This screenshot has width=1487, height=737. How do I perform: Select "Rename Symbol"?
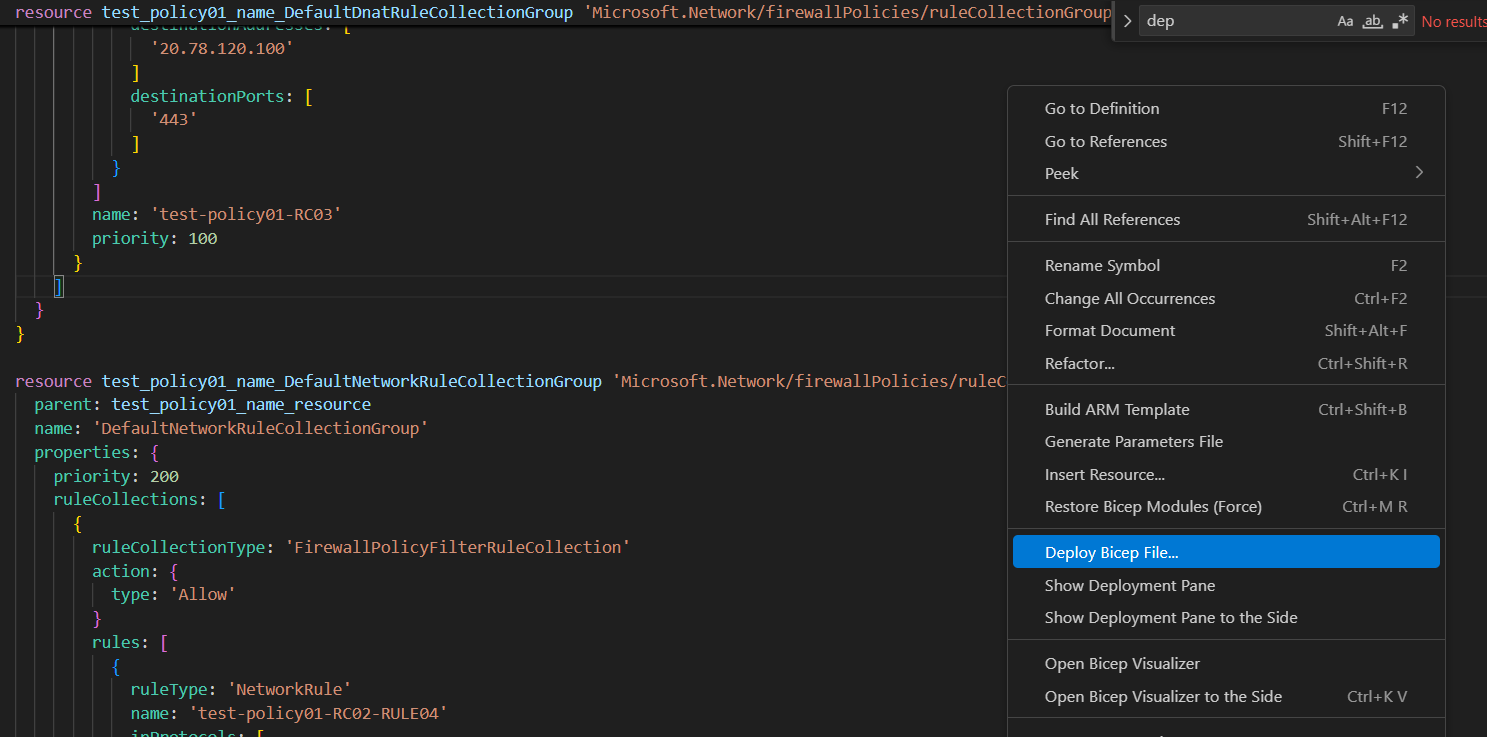(x=1102, y=265)
